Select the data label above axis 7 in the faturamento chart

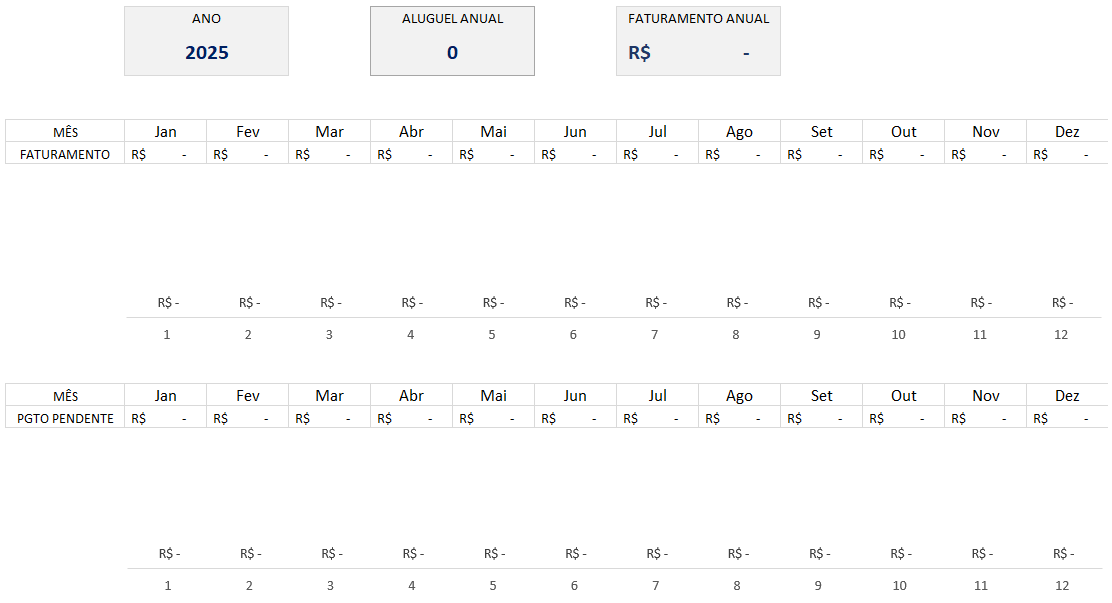pos(655,303)
